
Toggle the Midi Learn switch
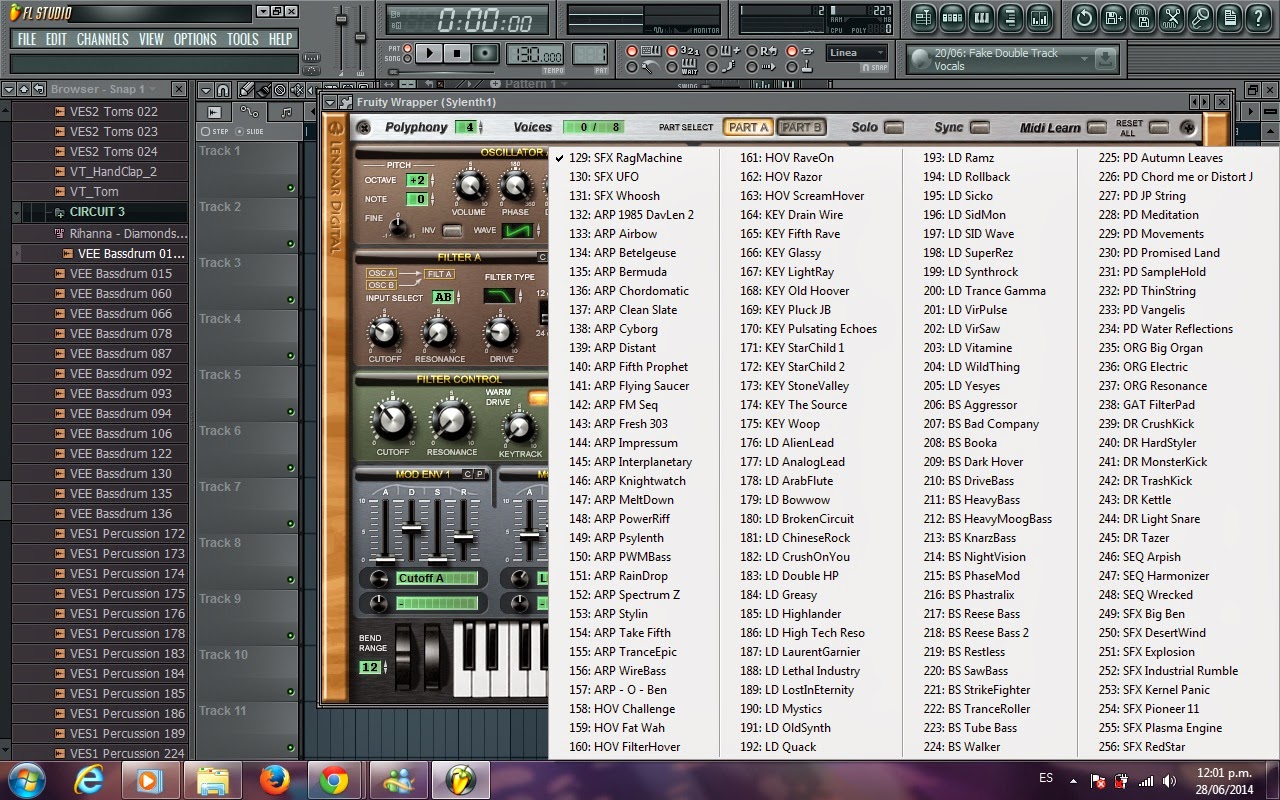(x=1097, y=127)
